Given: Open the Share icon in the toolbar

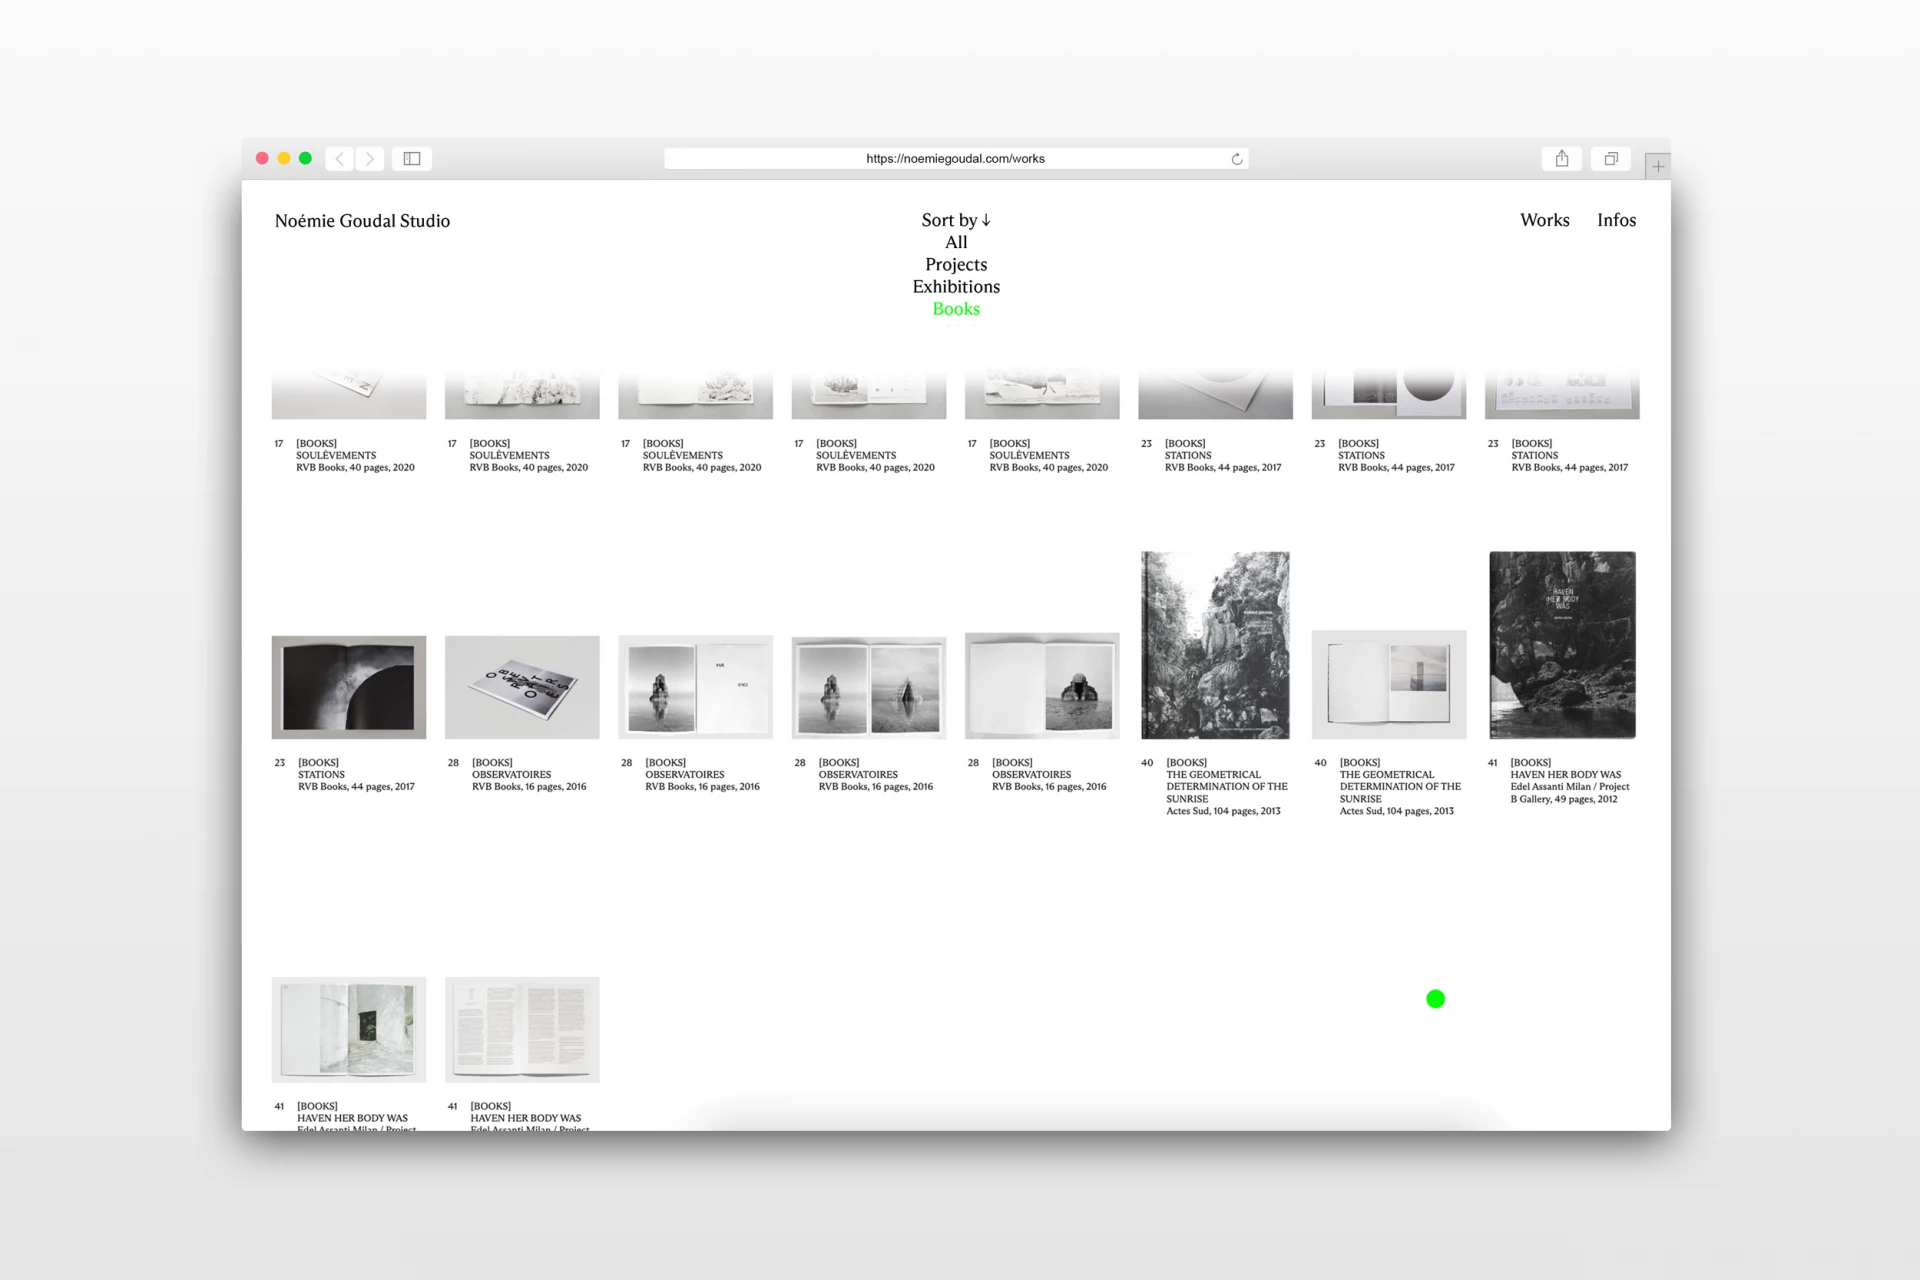Looking at the screenshot, I should tap(1562, 158).
